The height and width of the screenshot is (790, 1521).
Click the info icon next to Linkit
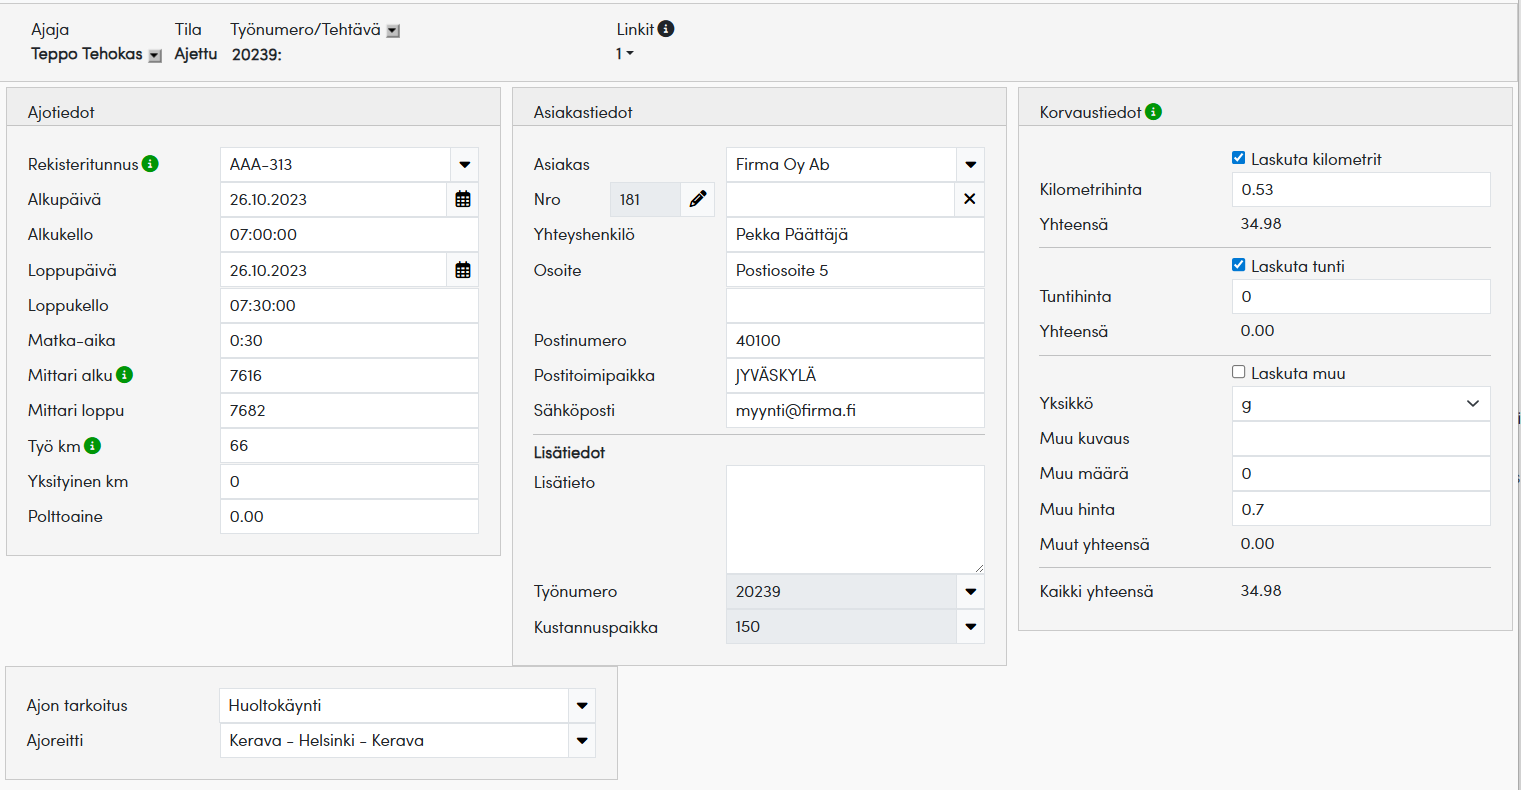666,29
